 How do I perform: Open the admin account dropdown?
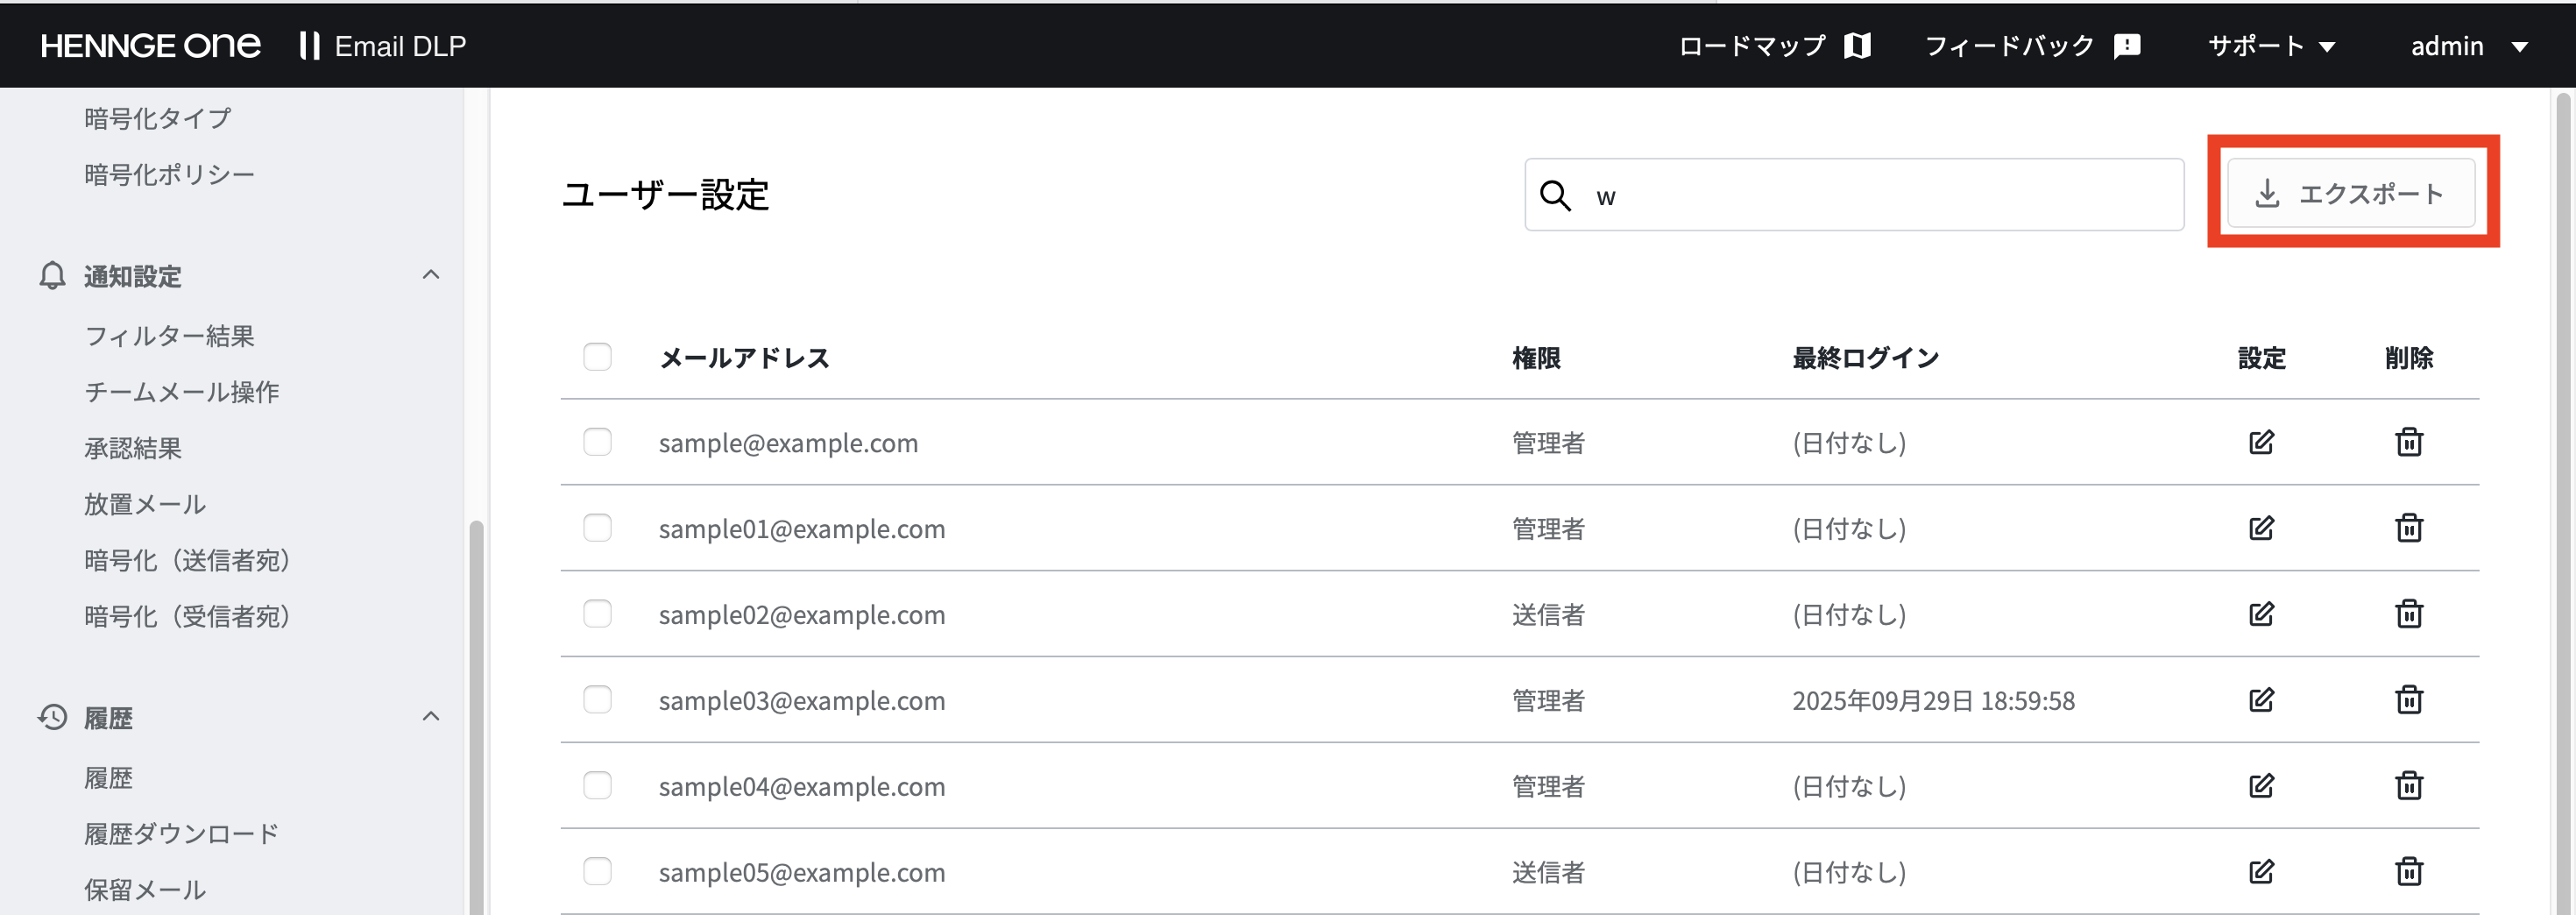coord(2469,46)
